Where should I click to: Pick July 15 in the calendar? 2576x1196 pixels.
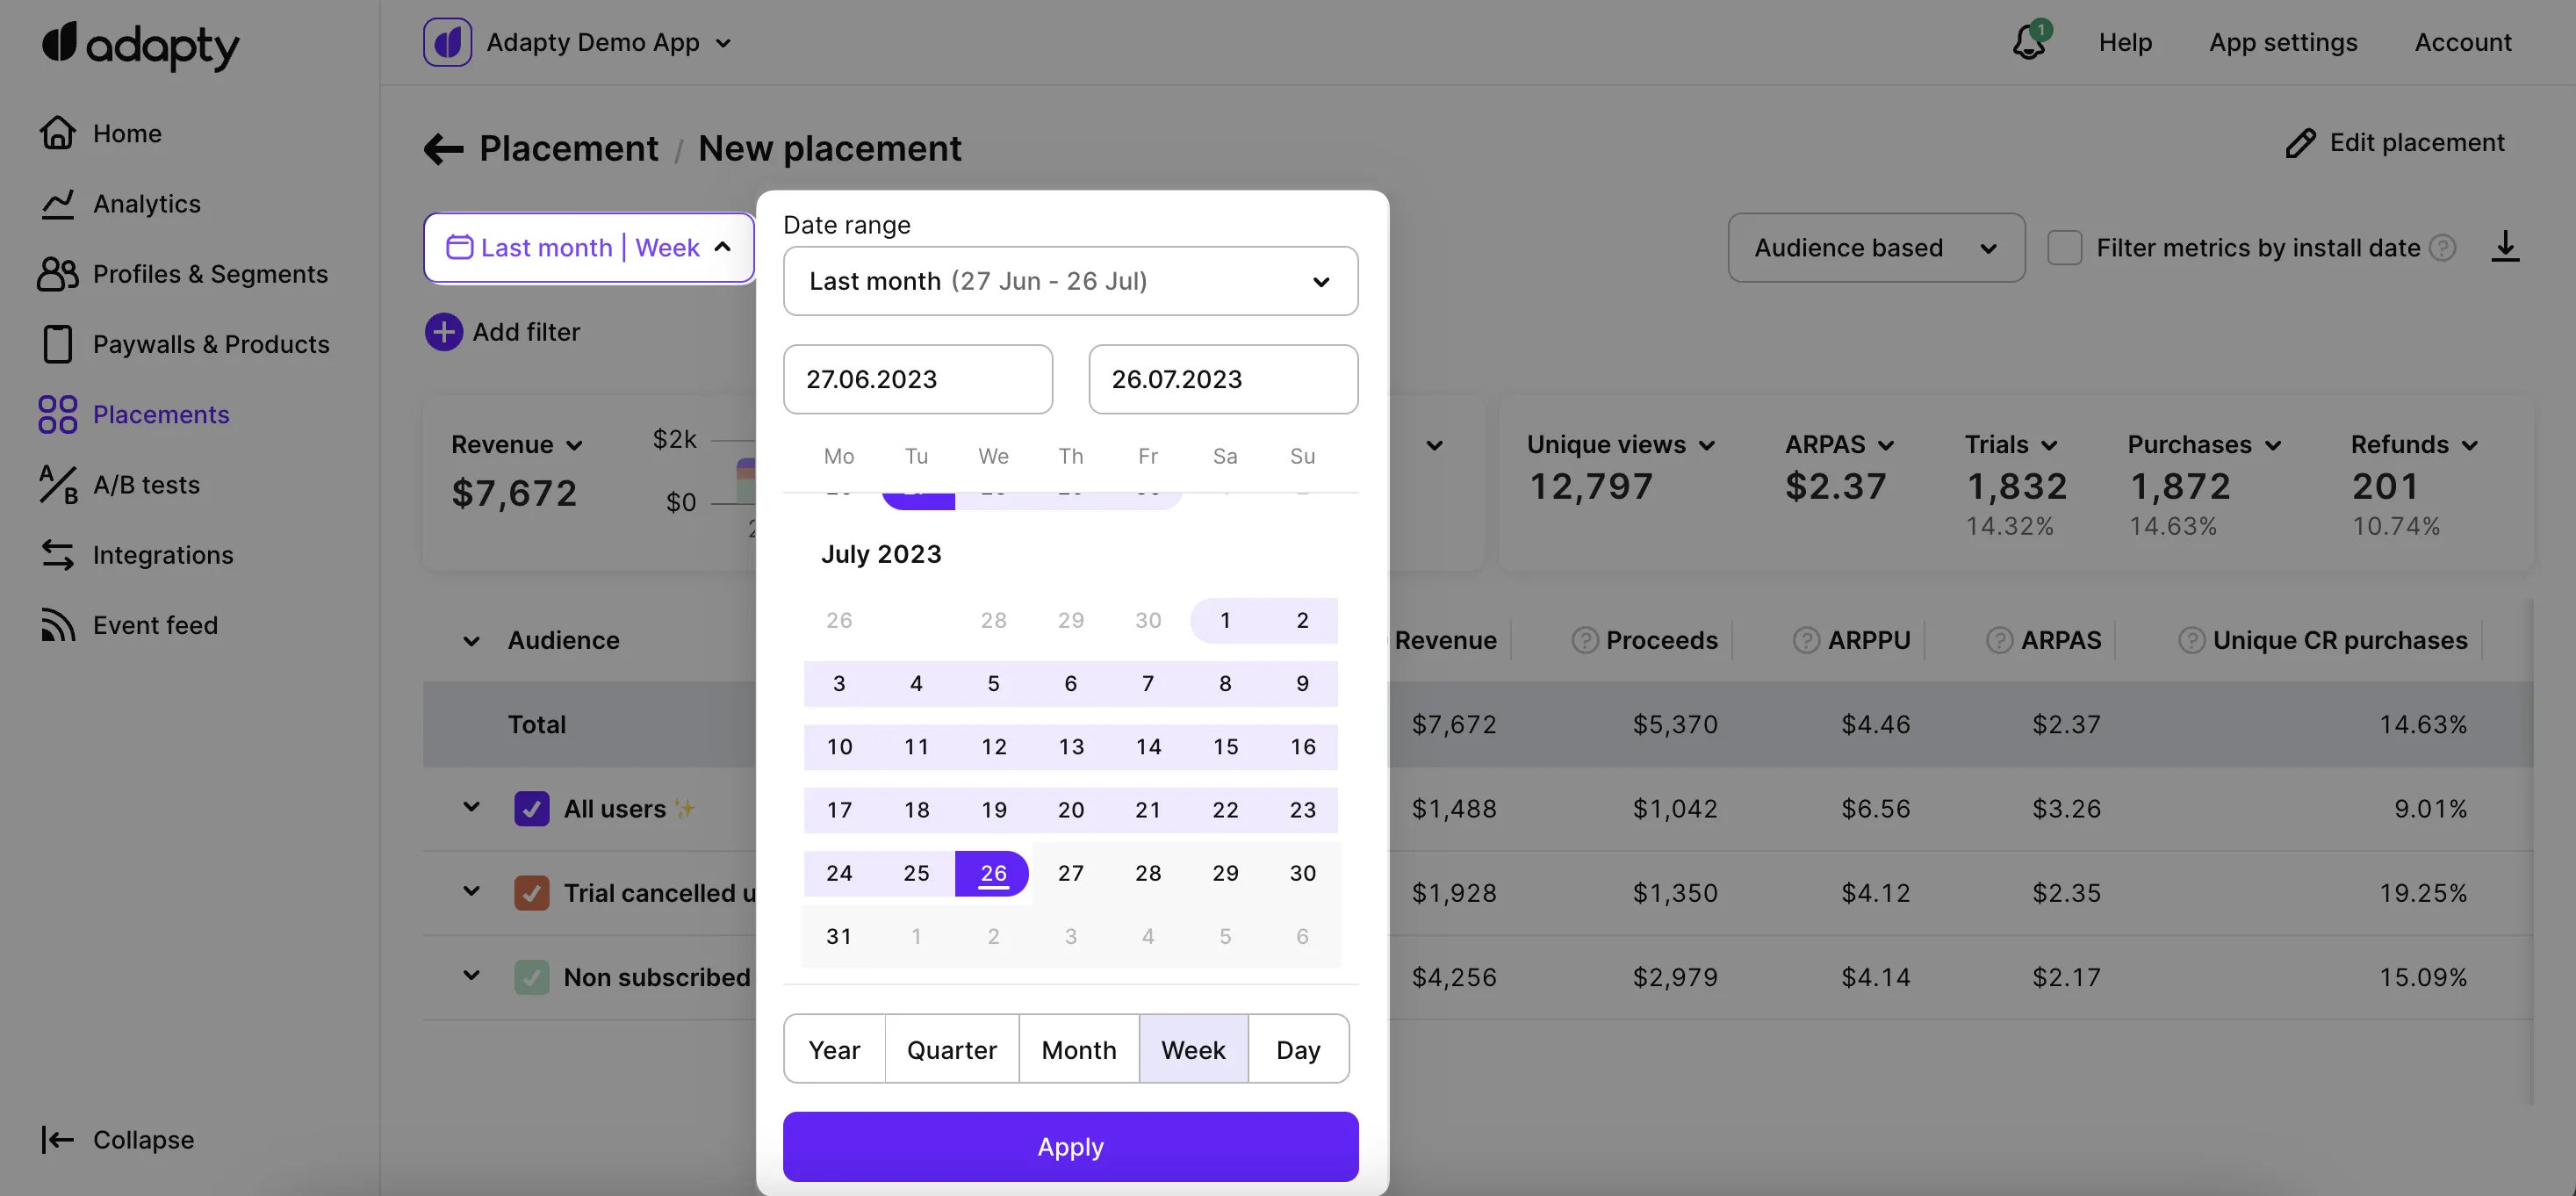point(1225,747)
